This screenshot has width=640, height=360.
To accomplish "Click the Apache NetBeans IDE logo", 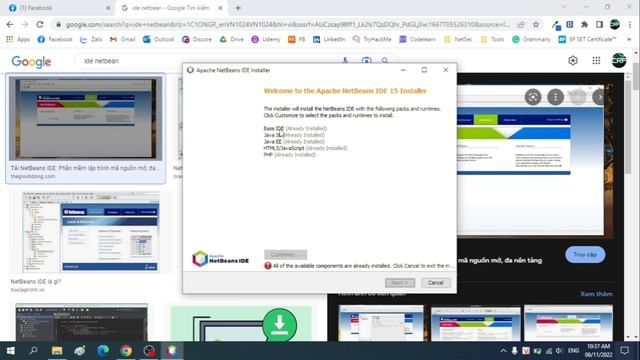I will click(220, 259).
